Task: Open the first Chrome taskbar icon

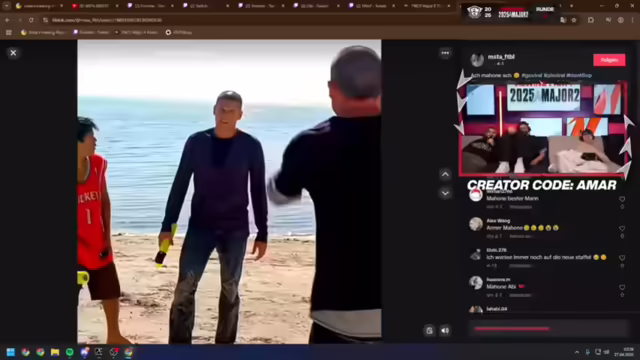Action: [25, 352]
